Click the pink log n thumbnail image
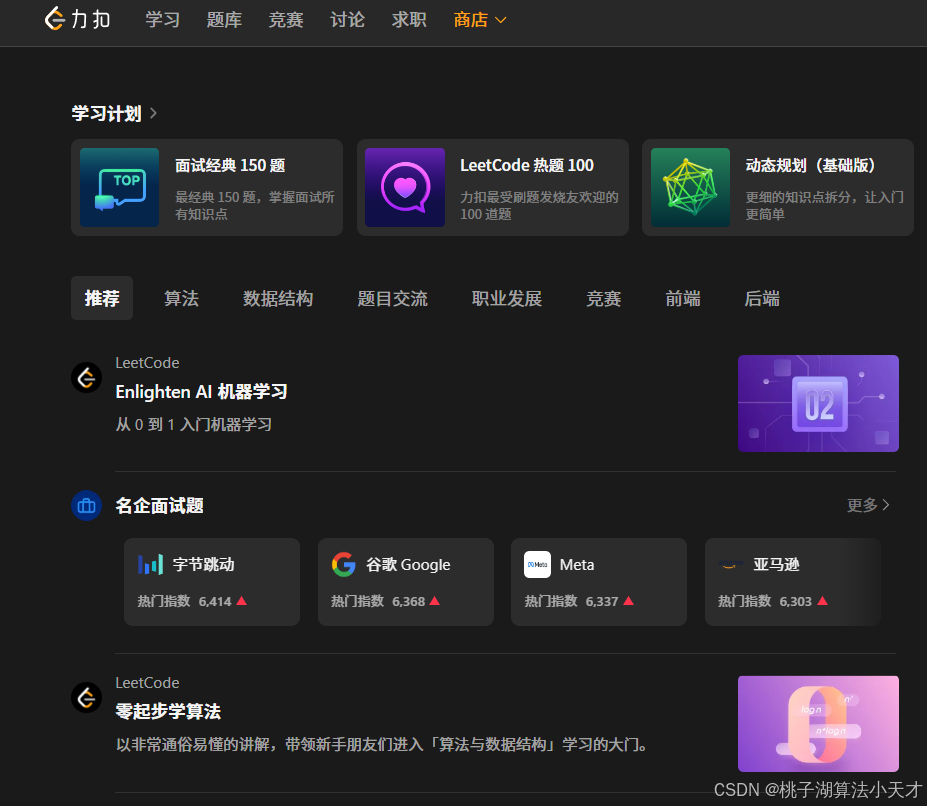The height and width of the screenshot is (806, 927). 818,724
